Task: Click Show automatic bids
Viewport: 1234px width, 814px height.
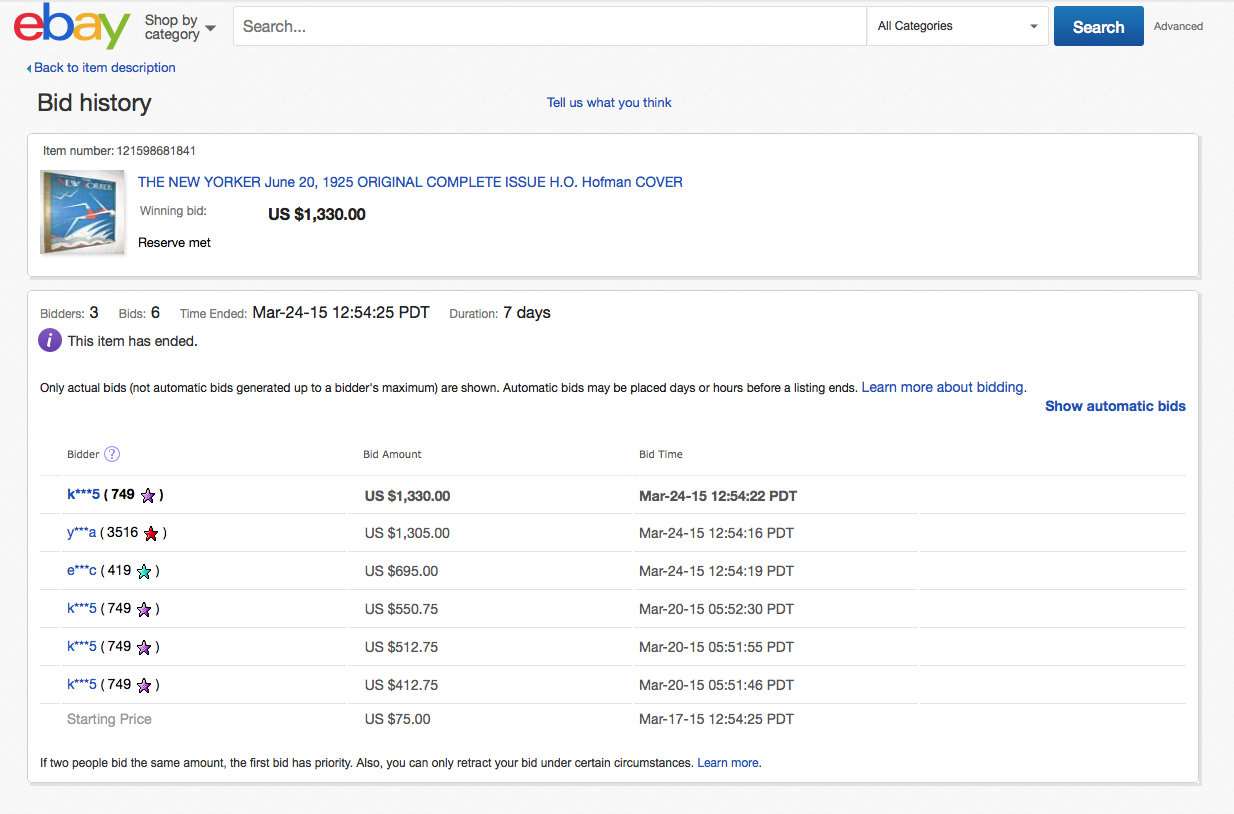Action: pyautogui.click(x=1115, y=406)
